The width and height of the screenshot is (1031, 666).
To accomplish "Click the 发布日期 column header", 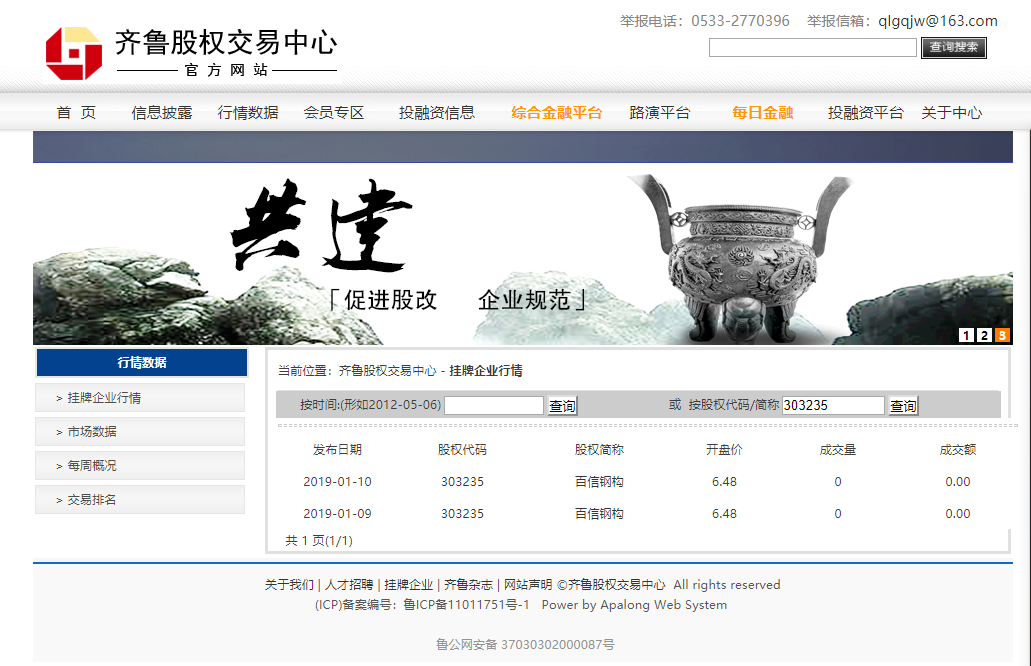I will (x=337, y=450).
